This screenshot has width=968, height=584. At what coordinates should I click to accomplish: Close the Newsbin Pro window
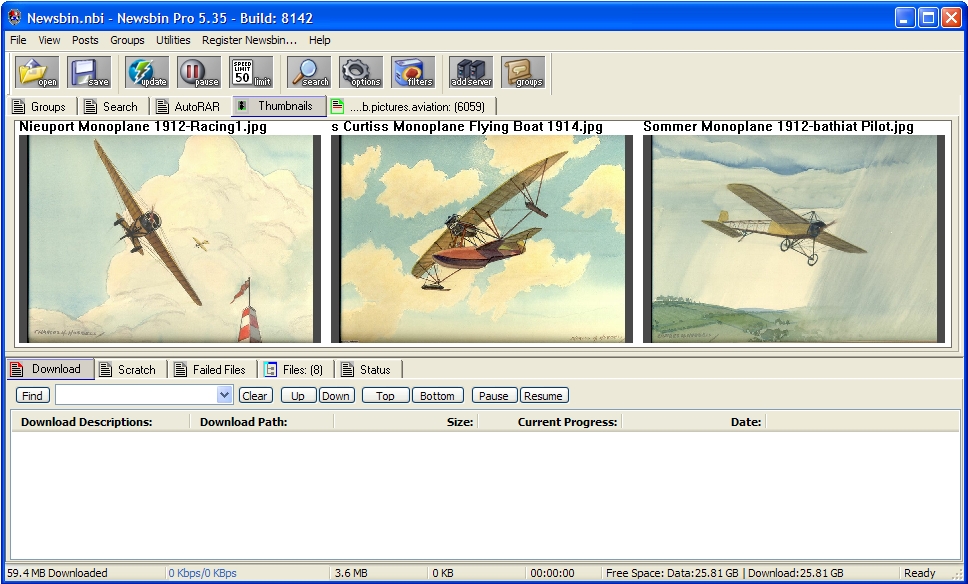click(x=951, y=18)
